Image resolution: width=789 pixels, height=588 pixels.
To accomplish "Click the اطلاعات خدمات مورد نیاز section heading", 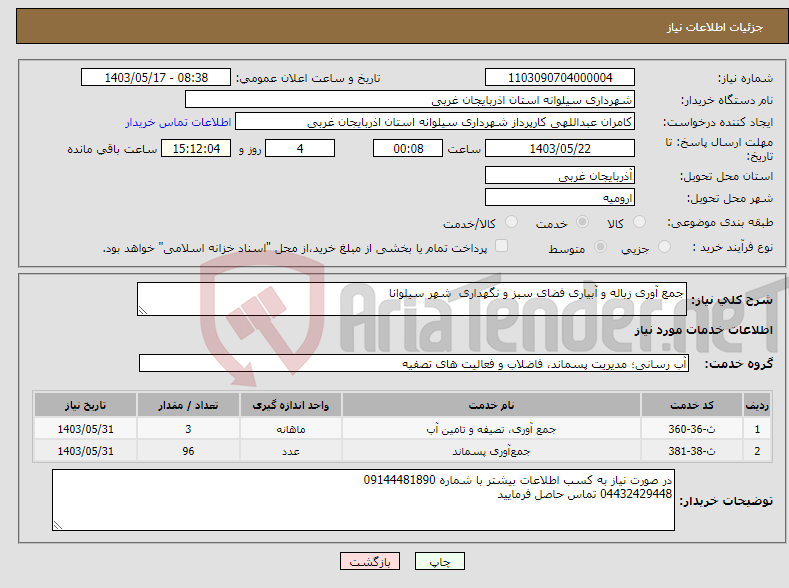I will pyautogui.click(x=703, y=330).
